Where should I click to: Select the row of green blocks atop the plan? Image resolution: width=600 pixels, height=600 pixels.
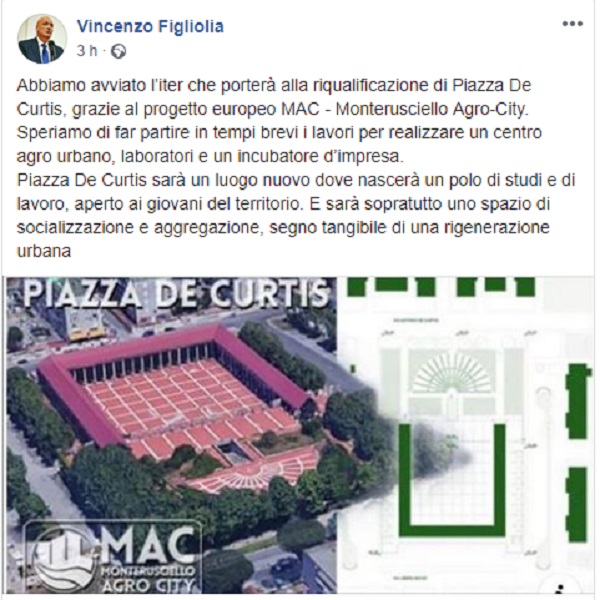(x=441, y=287)
